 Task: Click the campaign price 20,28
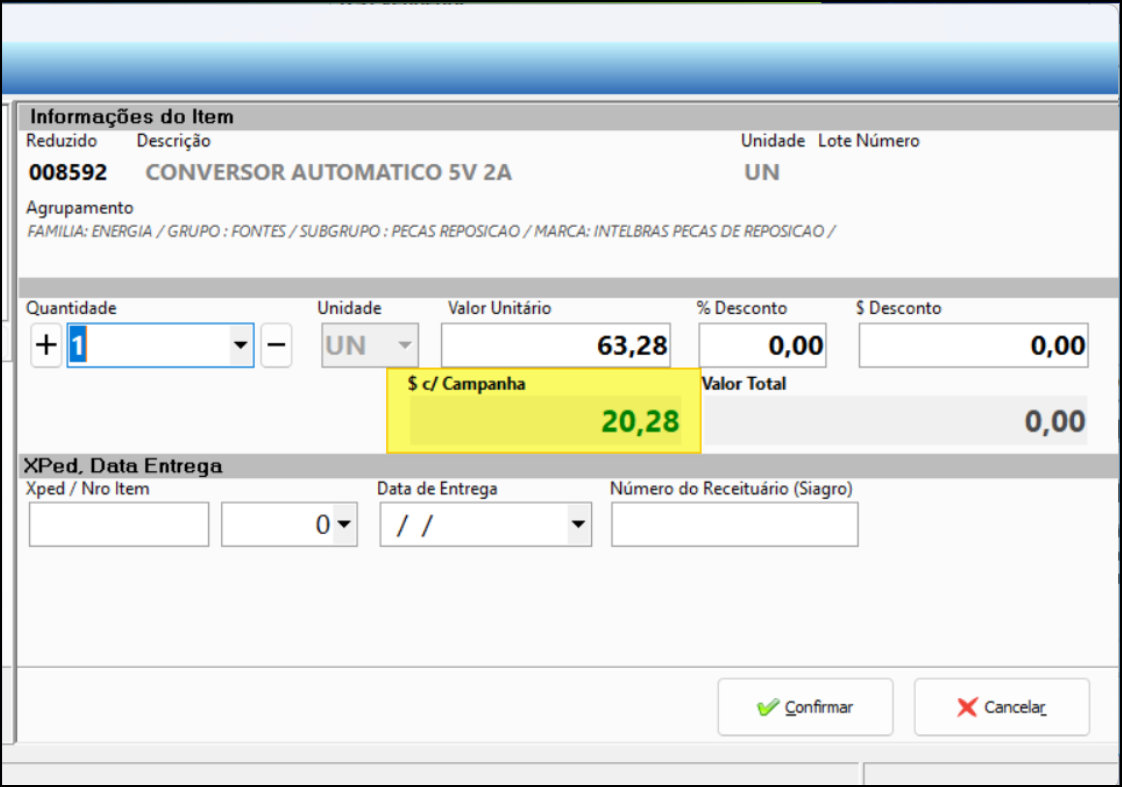tap(640, 421)
